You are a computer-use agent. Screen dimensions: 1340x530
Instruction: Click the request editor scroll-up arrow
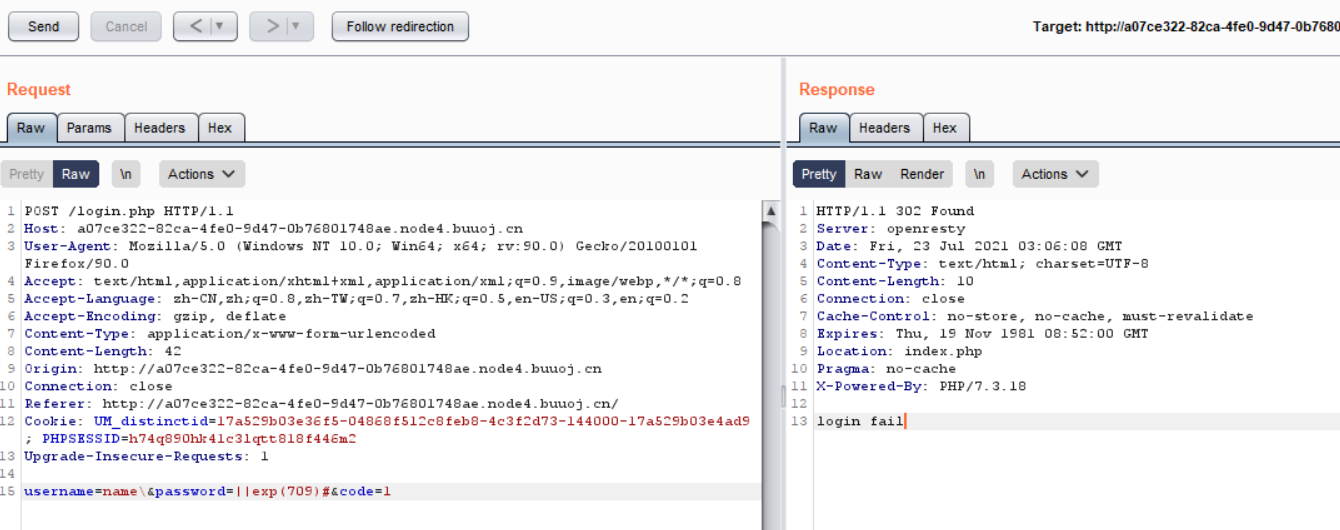[771, 211]
